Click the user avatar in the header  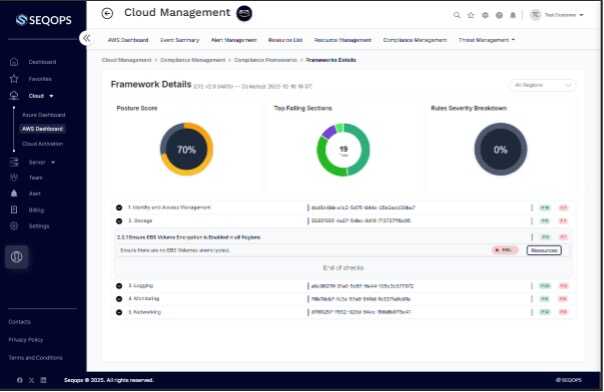coord(535,15)
